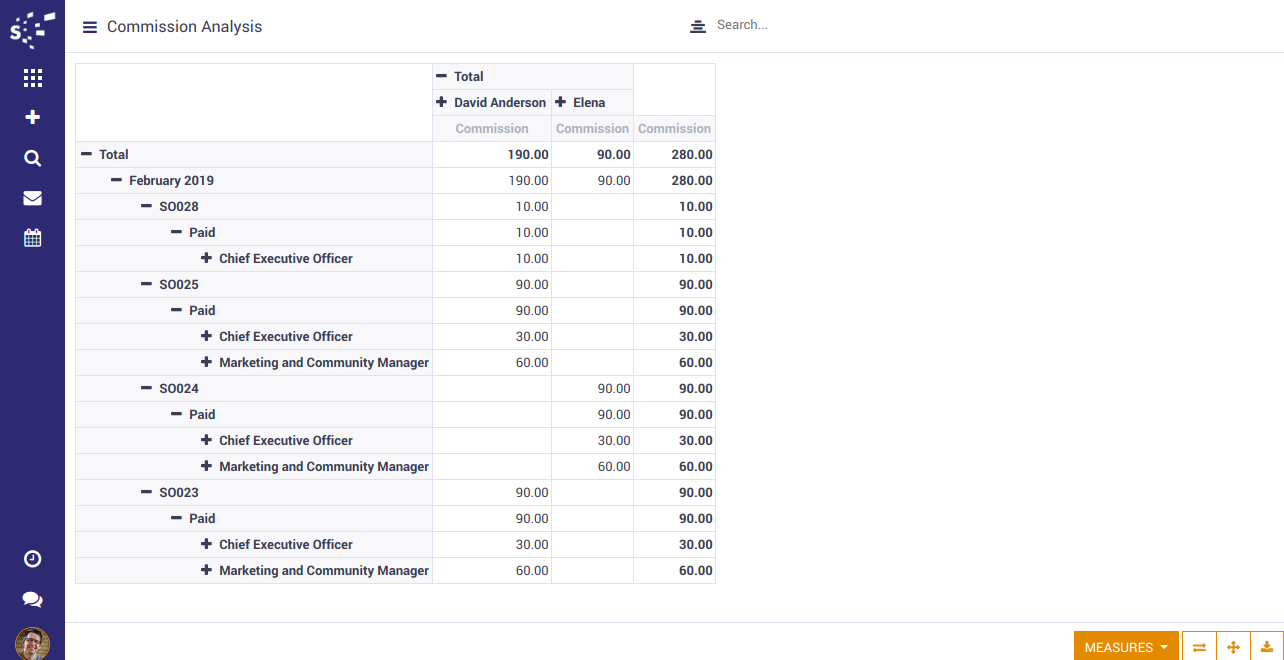The width and height of the screenshot is (1284, 660).
Task: Toggle the hamburger menu beside Commission Analysis
Action: (x=90, y=27)
